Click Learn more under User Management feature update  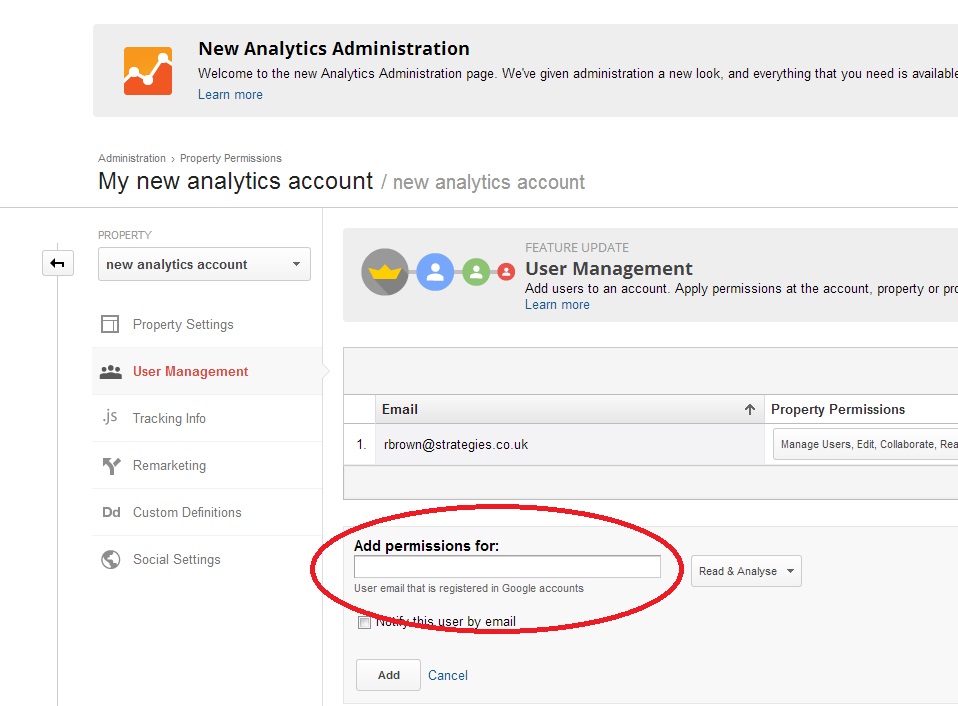tap(557, 305)
